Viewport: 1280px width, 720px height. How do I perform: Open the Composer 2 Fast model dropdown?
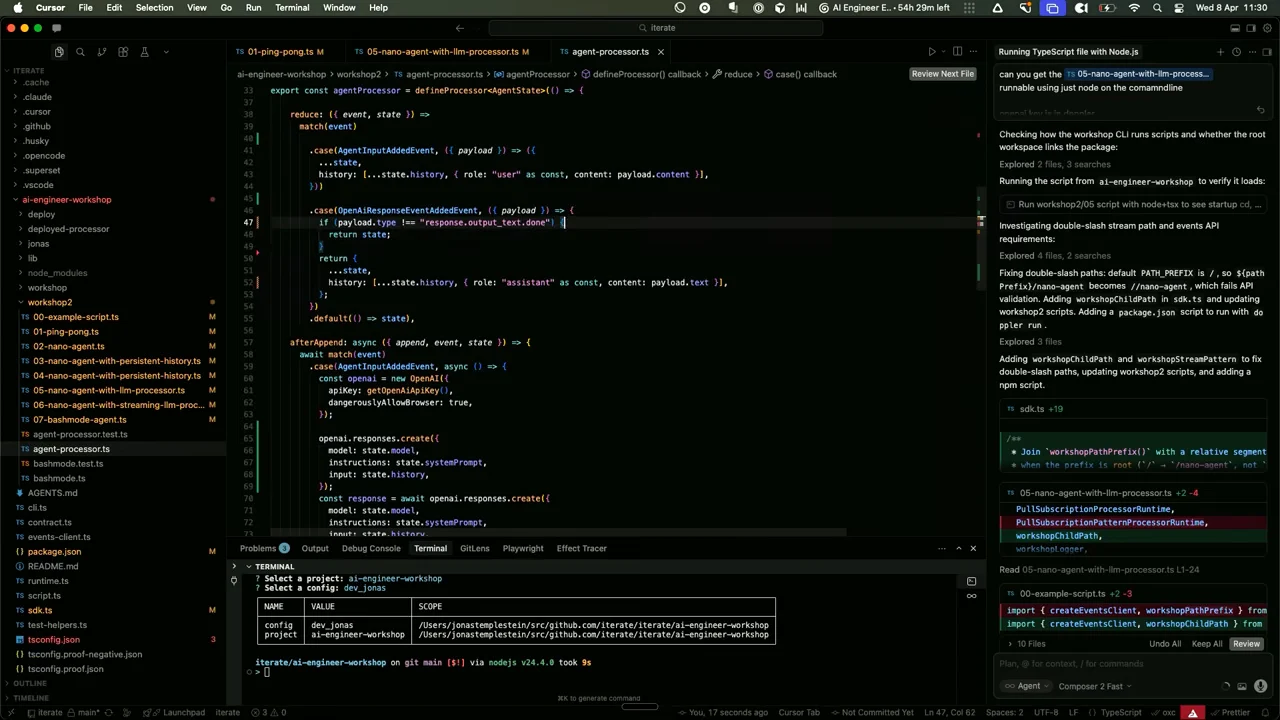(1094, 686)
